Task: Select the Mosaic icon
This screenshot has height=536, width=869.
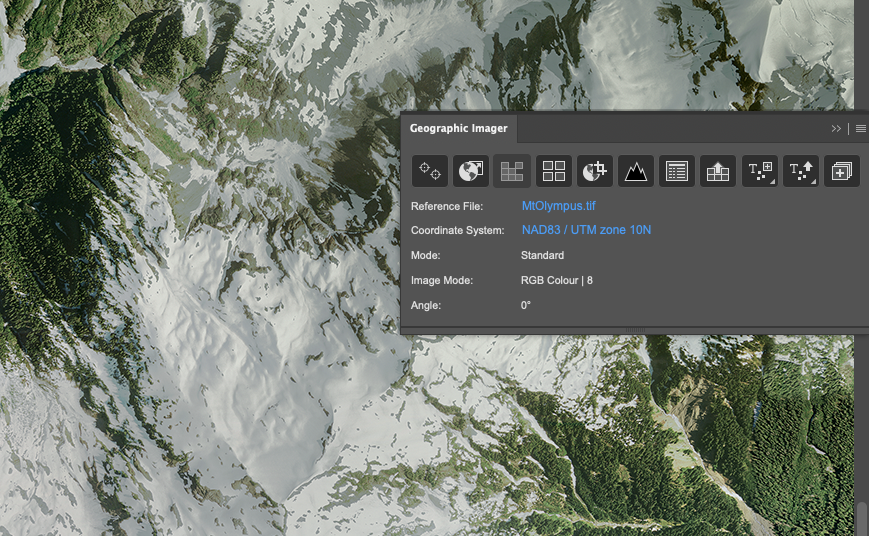Action: click(x=512, y=171)
